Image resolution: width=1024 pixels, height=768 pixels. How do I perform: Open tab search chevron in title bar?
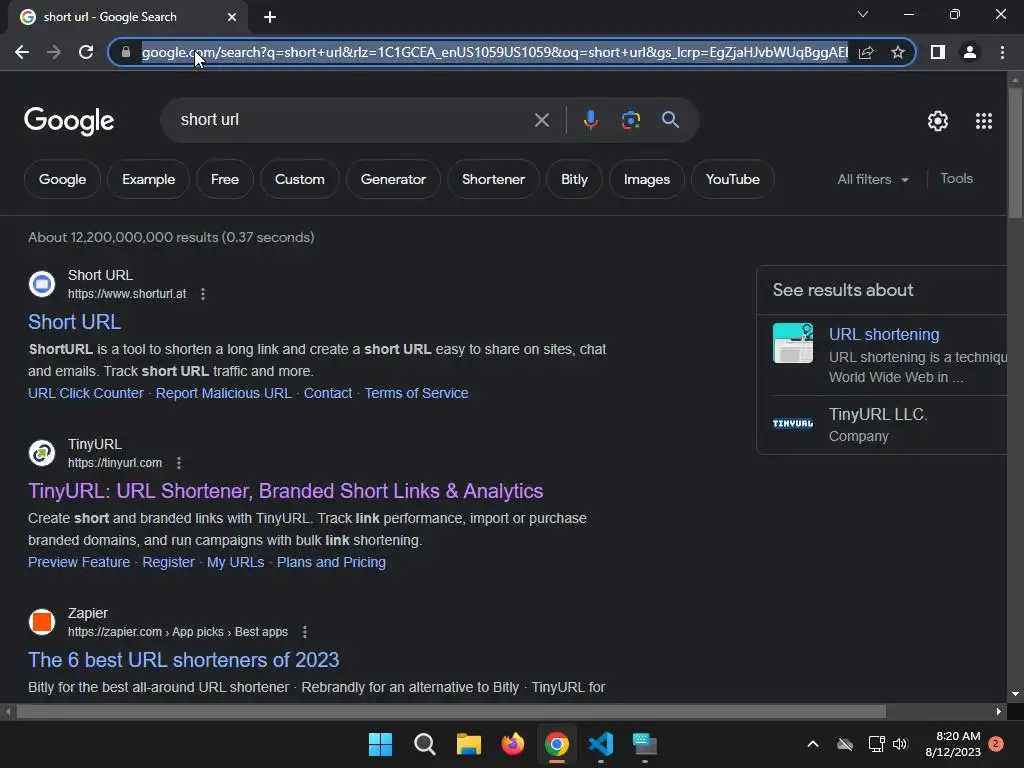863,14
